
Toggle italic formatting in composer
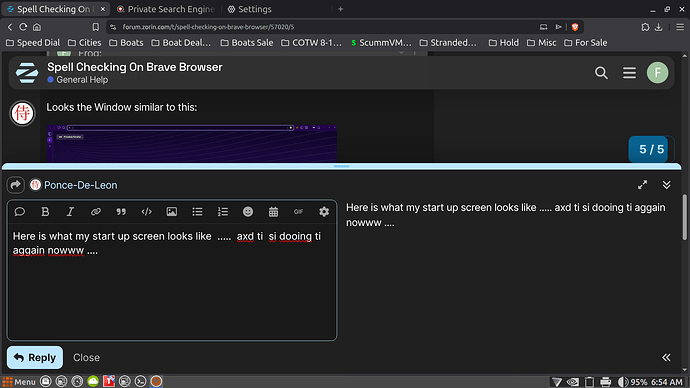(70, 212)
